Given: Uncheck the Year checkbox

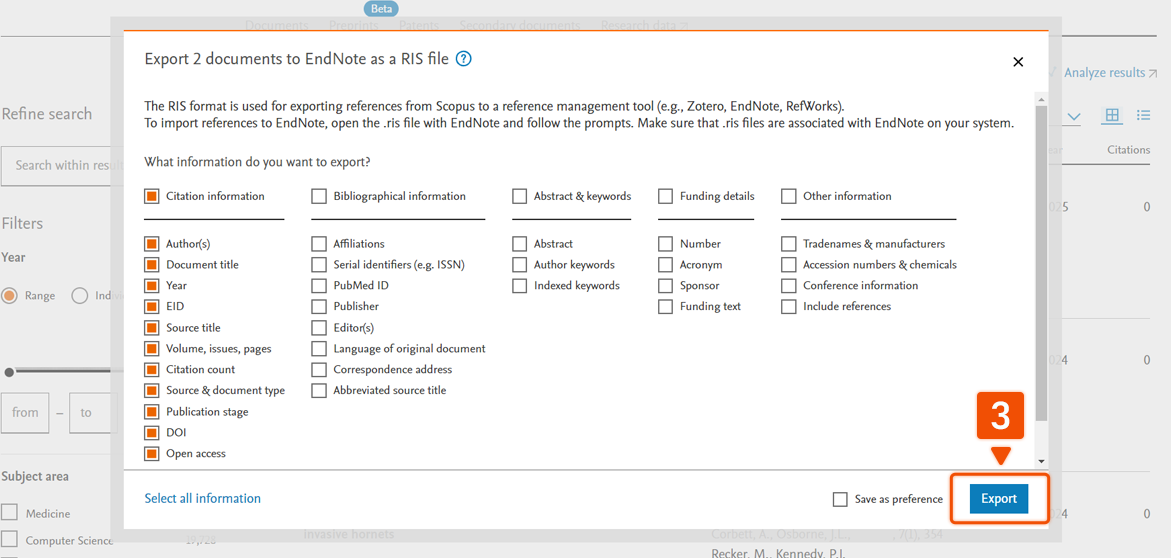Looking at the screenshot, I should [152, 285].
